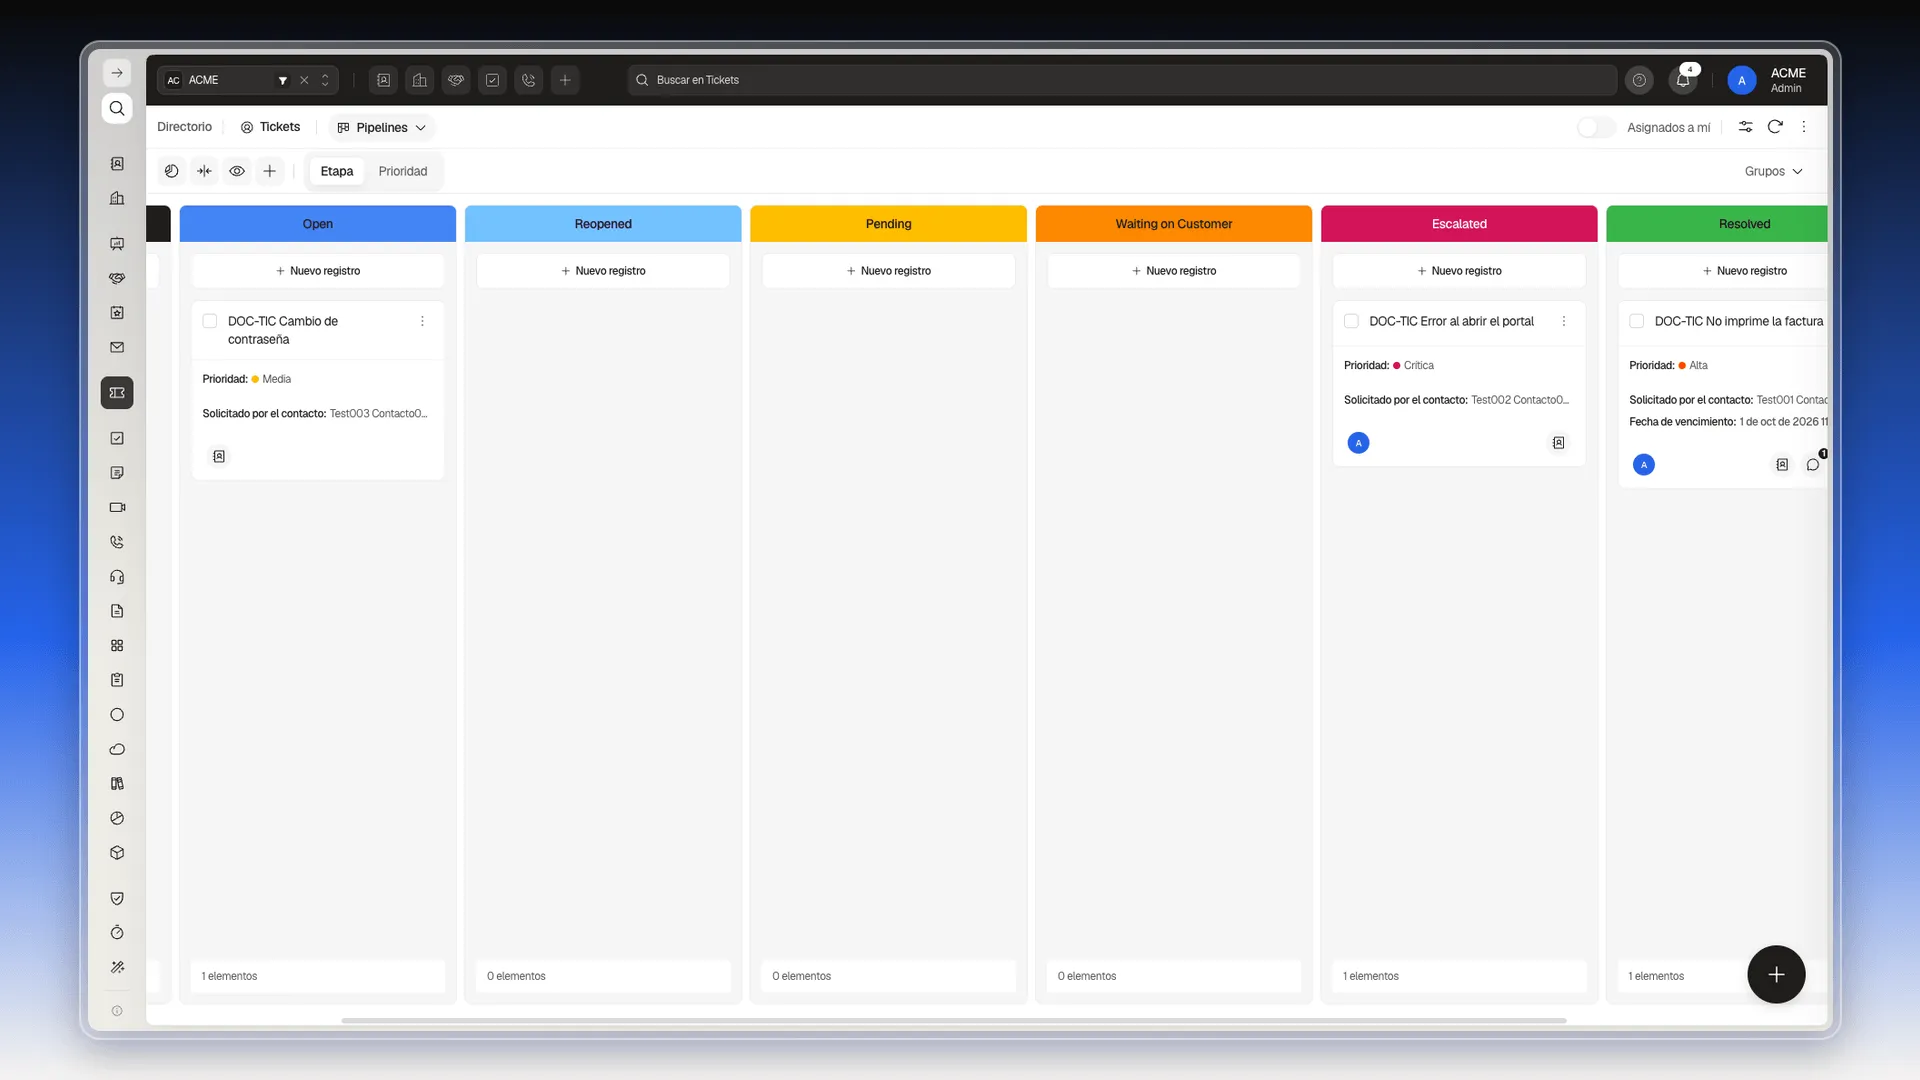Click the up-down chevrons in ACME selector

[325, 80]
